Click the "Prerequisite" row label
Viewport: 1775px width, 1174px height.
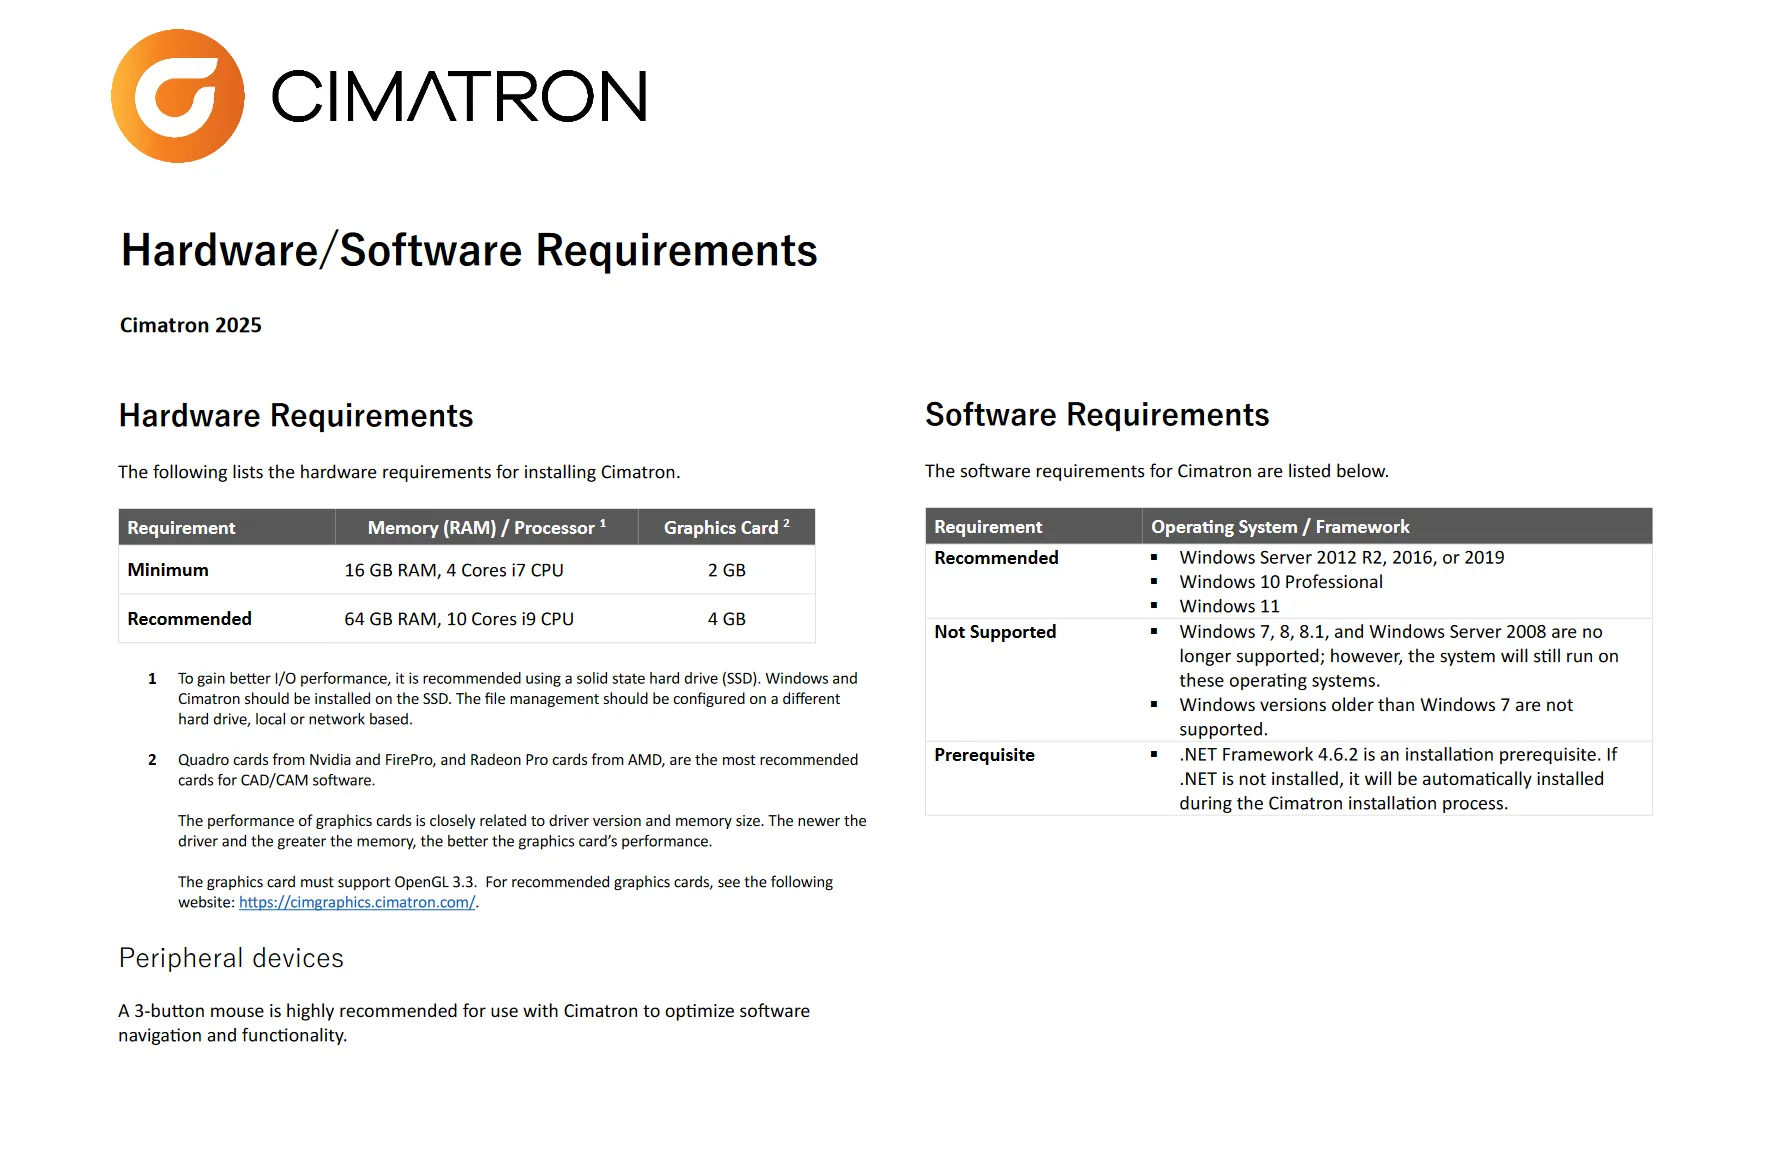point(984,755)
